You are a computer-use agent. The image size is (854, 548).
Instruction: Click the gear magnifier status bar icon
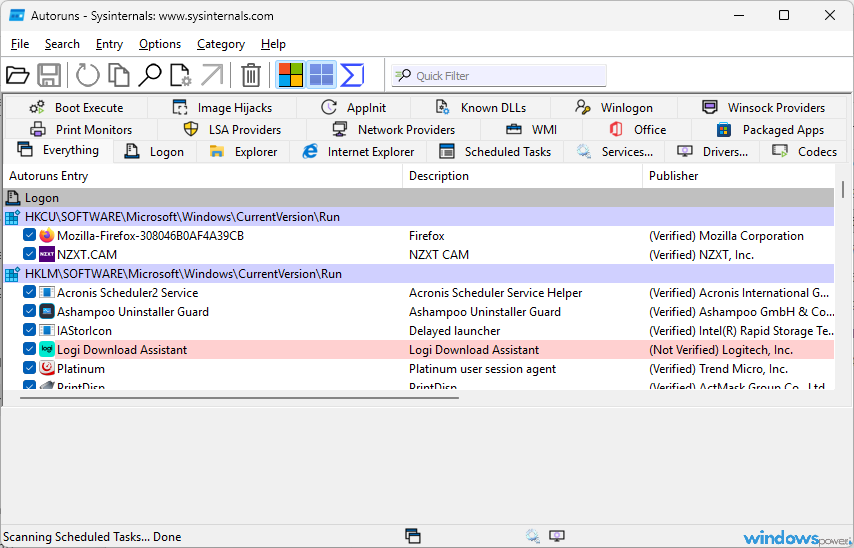533,536
